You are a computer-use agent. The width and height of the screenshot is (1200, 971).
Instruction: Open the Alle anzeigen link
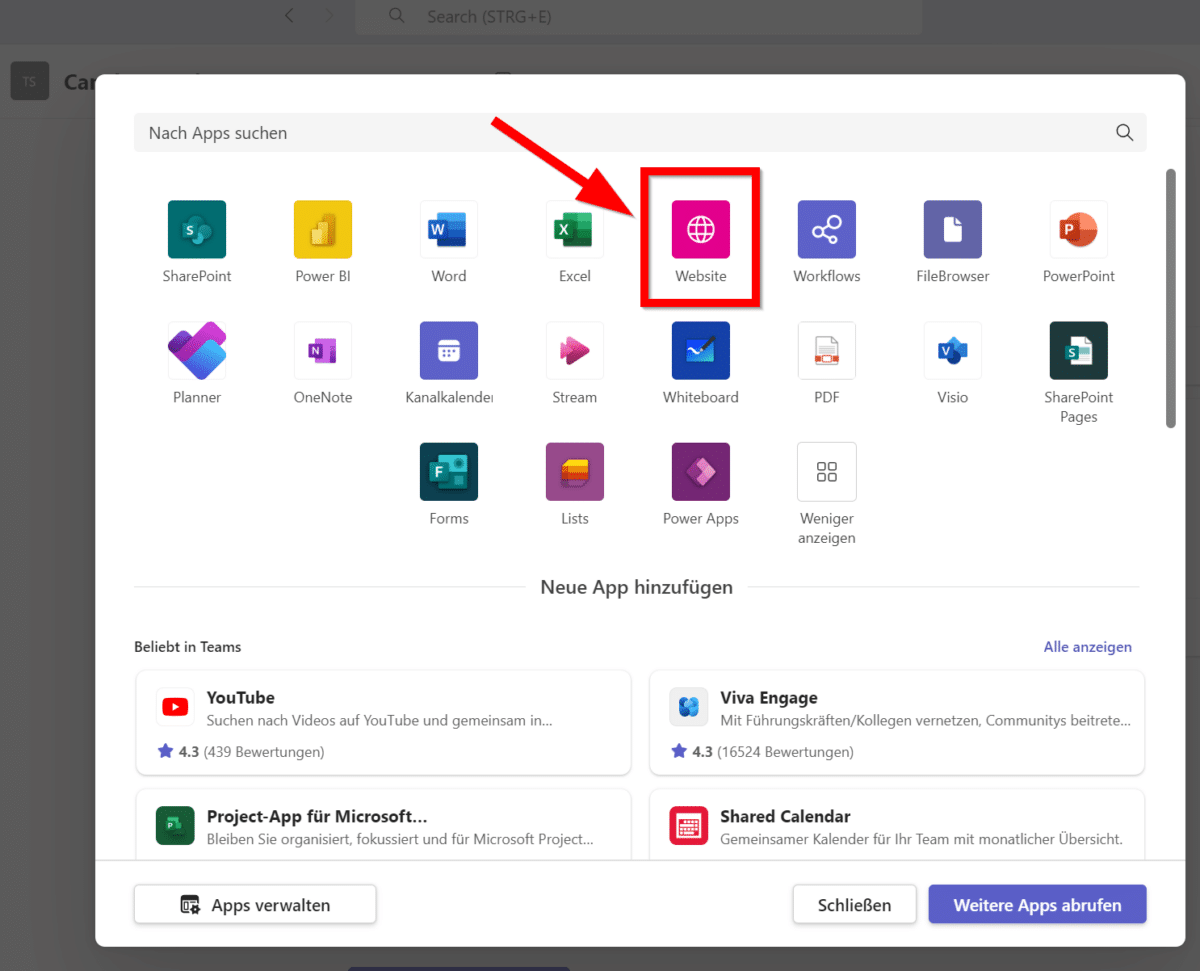(1088, 647)
